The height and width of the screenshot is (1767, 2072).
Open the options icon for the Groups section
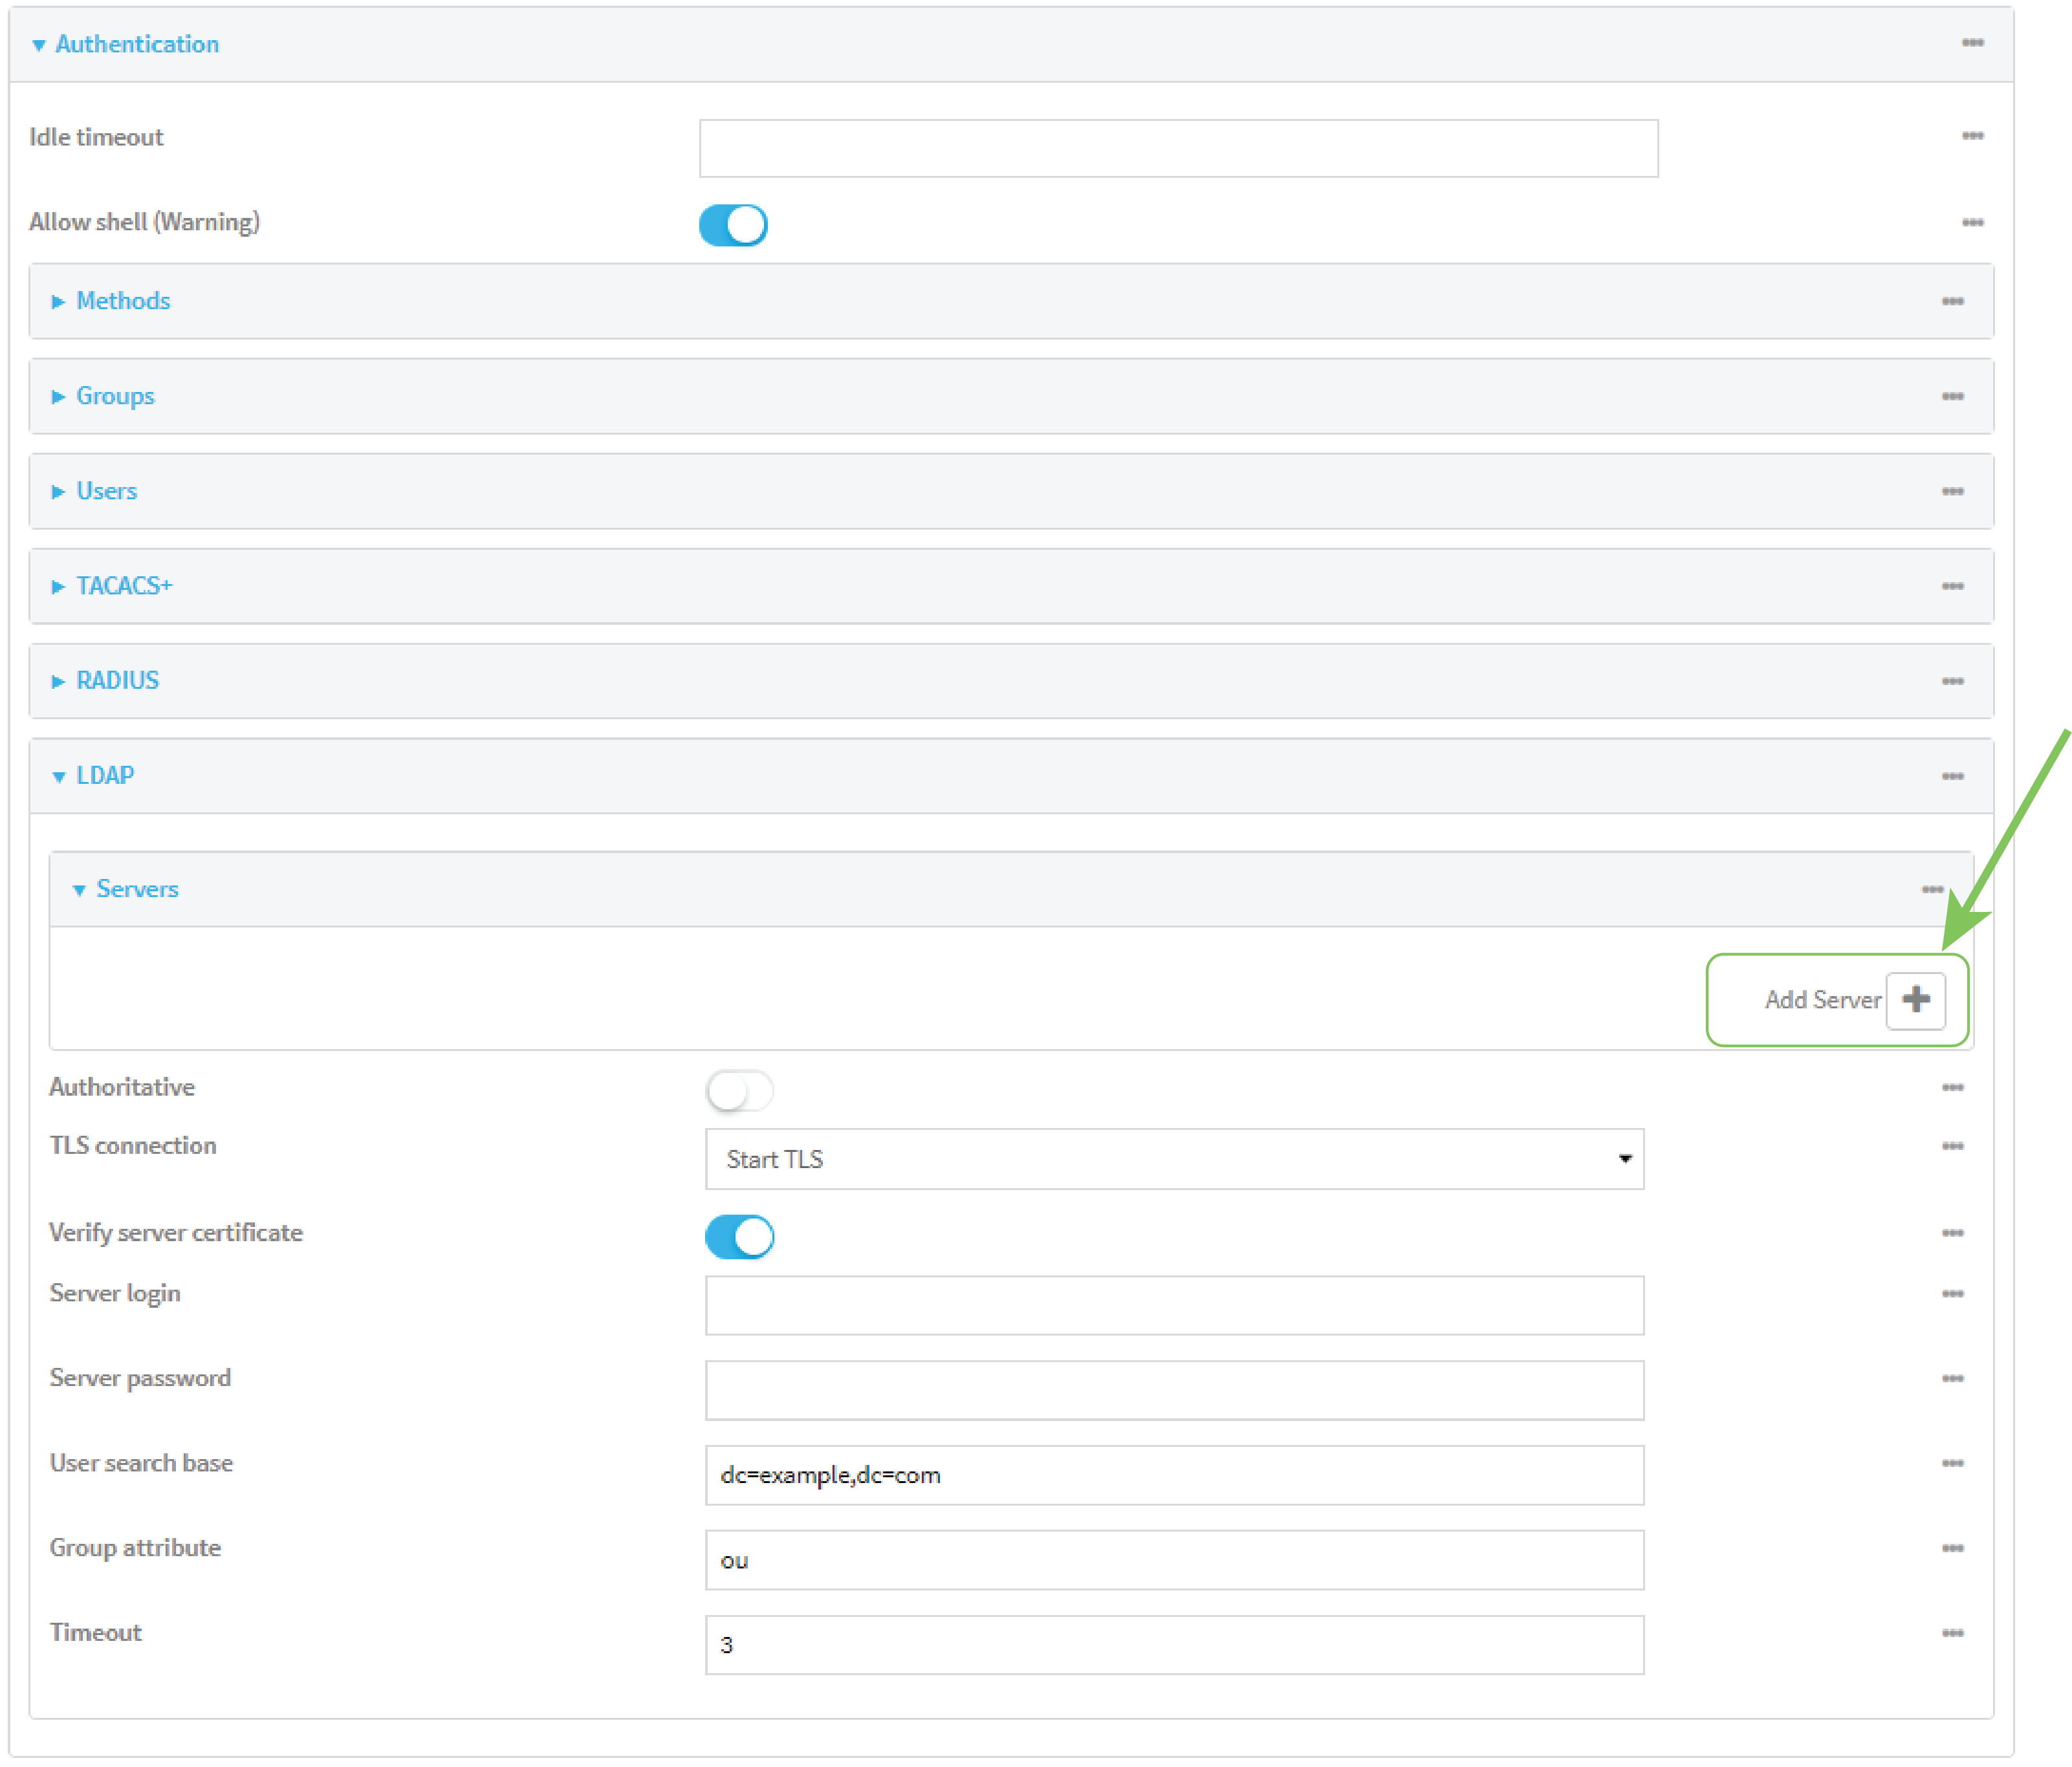coord(1953,396)
